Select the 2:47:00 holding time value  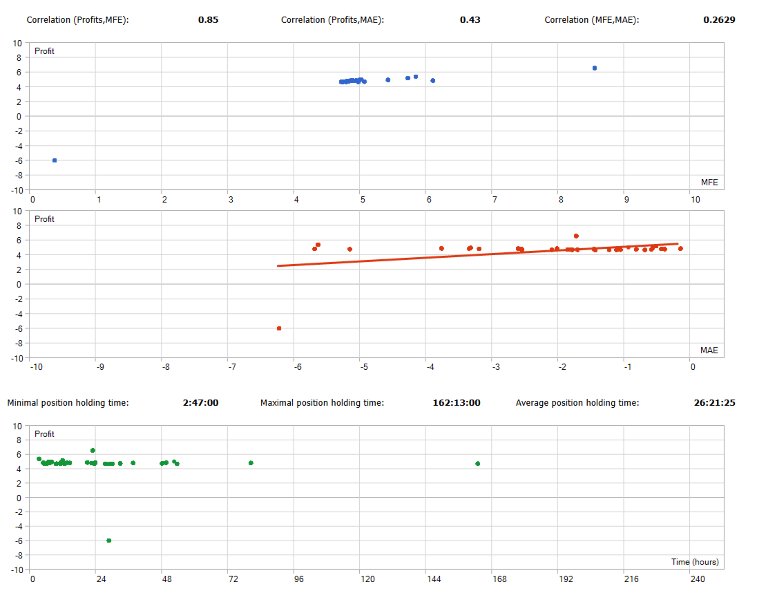pos(200,403)
